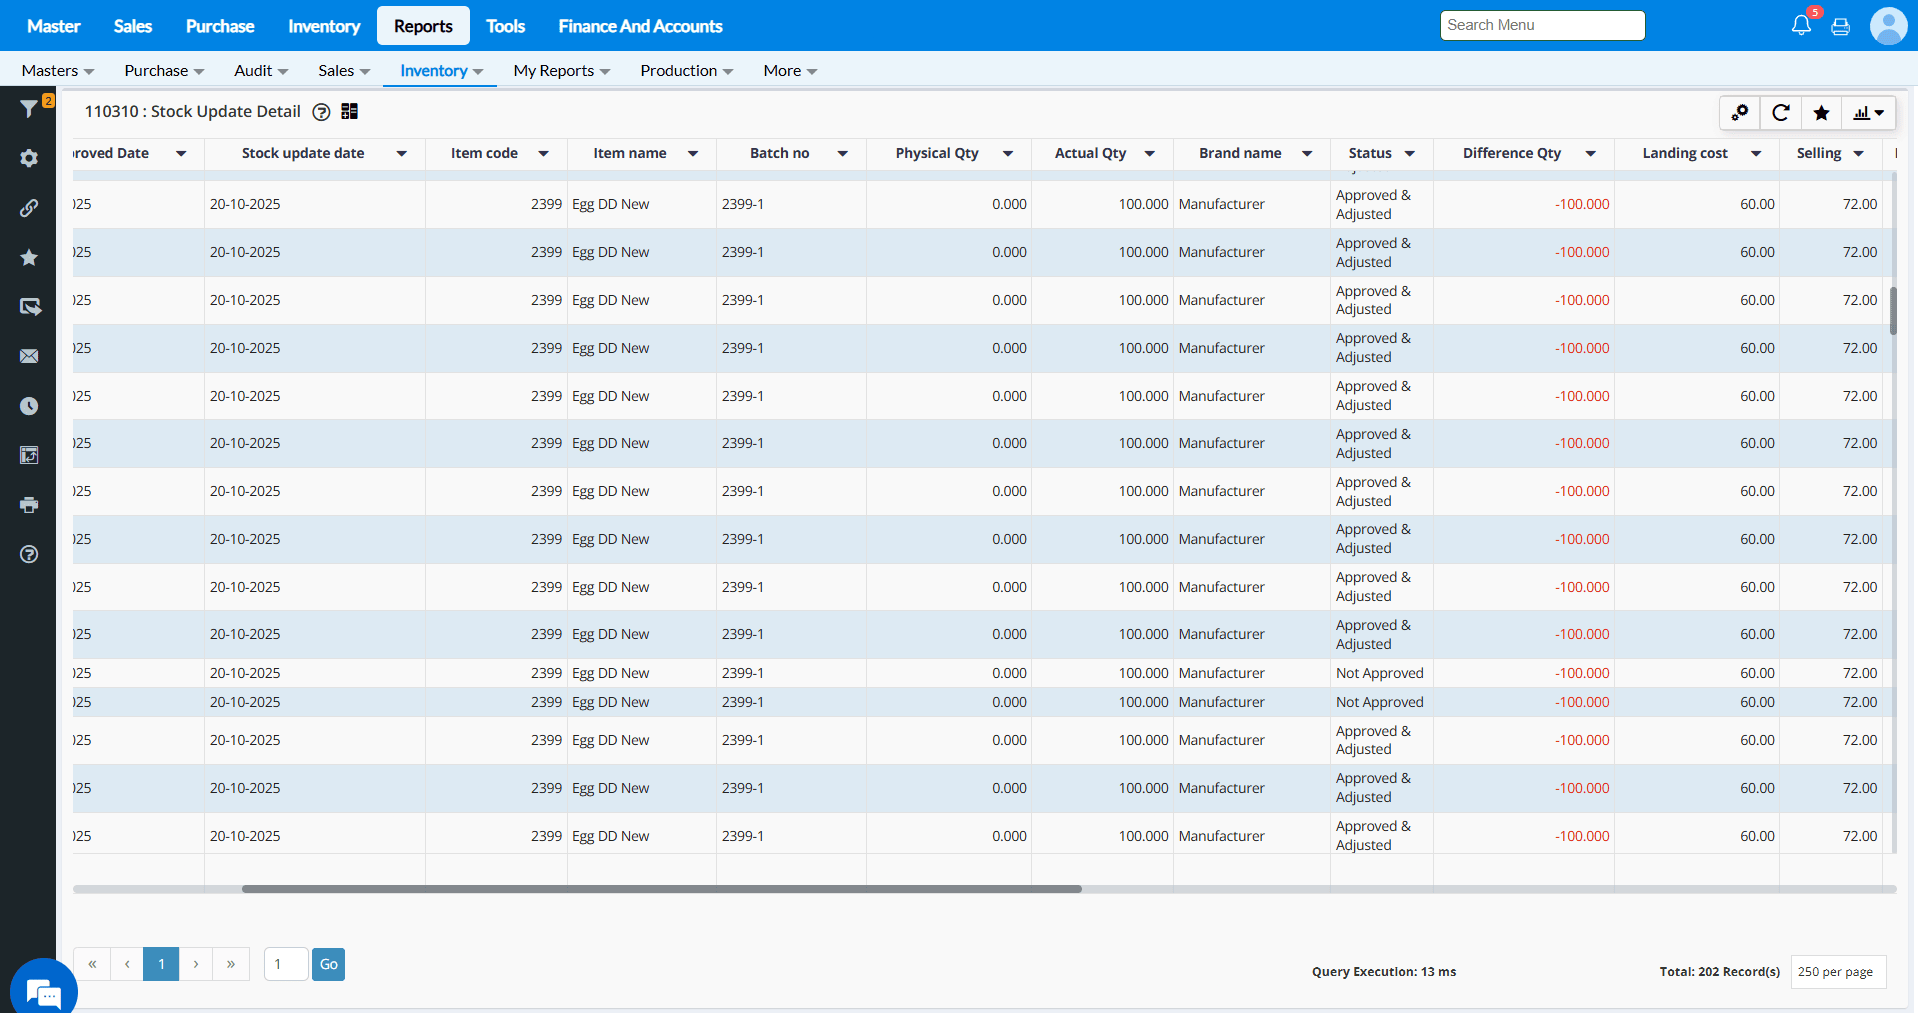Click the gear settings icon in the left sidebar
Image resolution: width=1918 pixels, height=1013 pixels.
[29, 158]
